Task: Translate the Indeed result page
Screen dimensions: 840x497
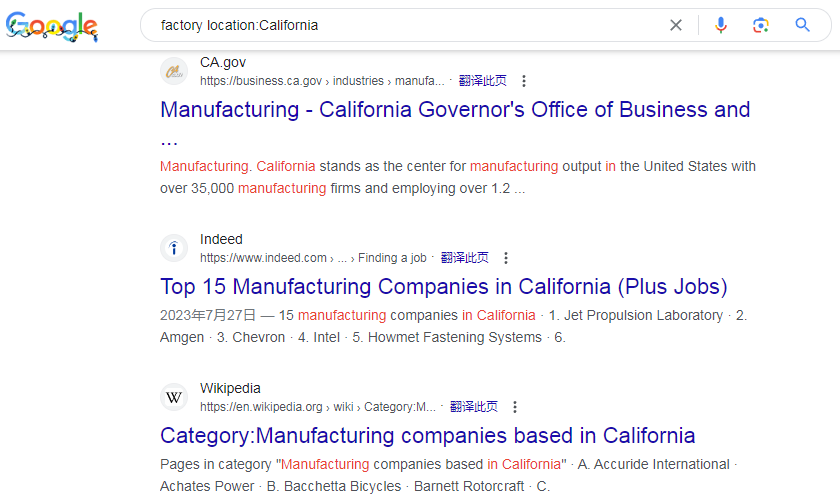Action: coord(465,258)
